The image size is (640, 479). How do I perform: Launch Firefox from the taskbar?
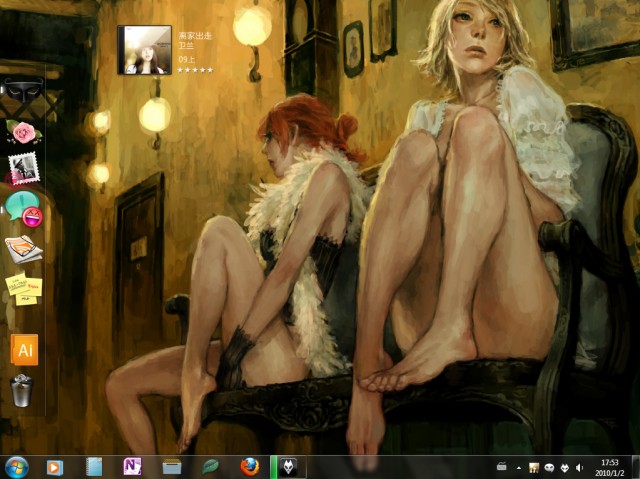(x=249, y=467)
